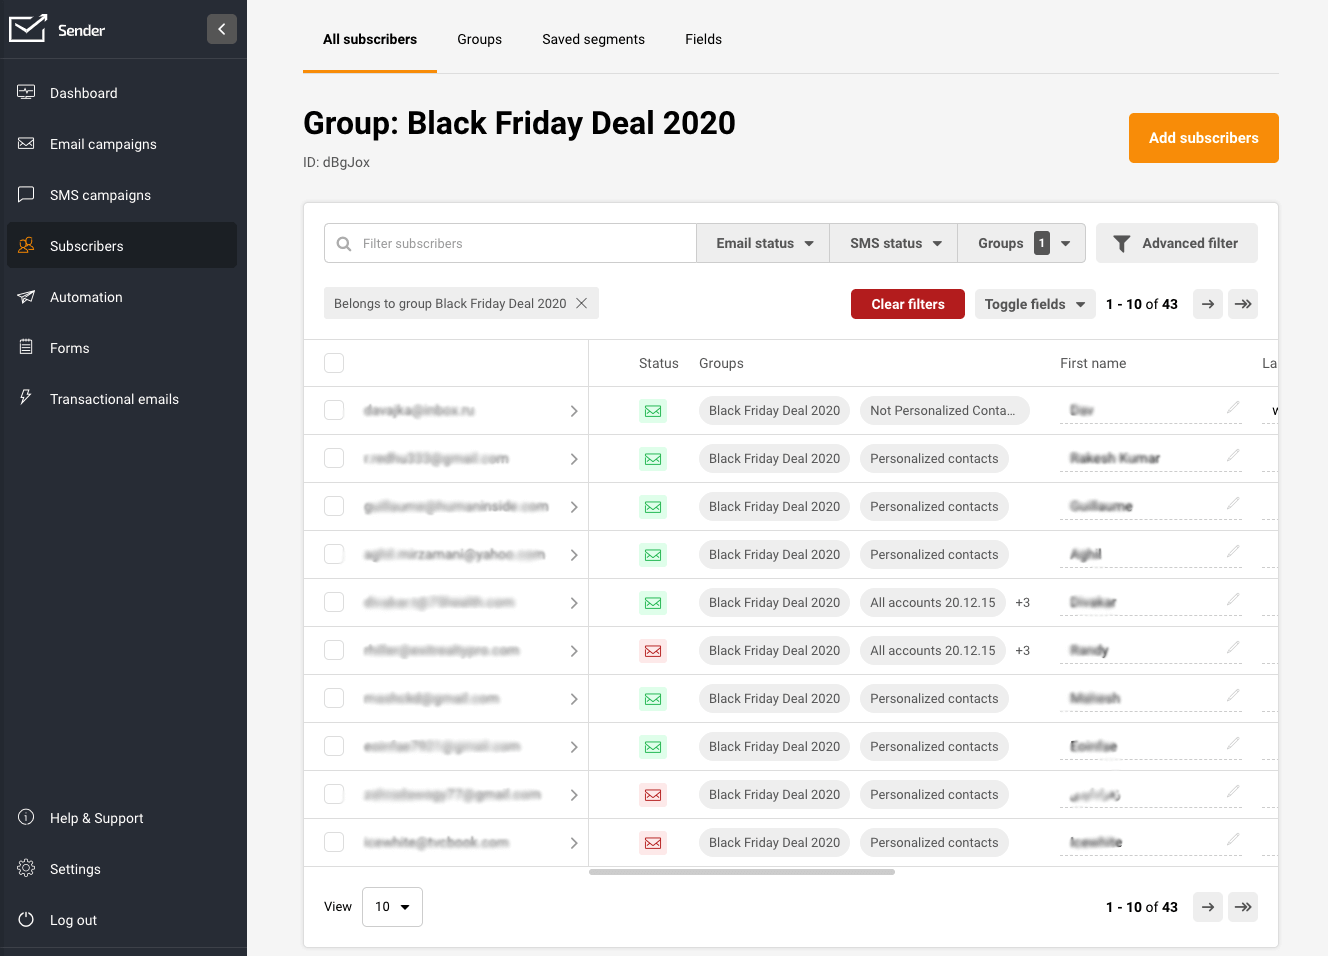Remove the Black Friday Deal group filter tag

pyautogui.click(x=581, y=304)
